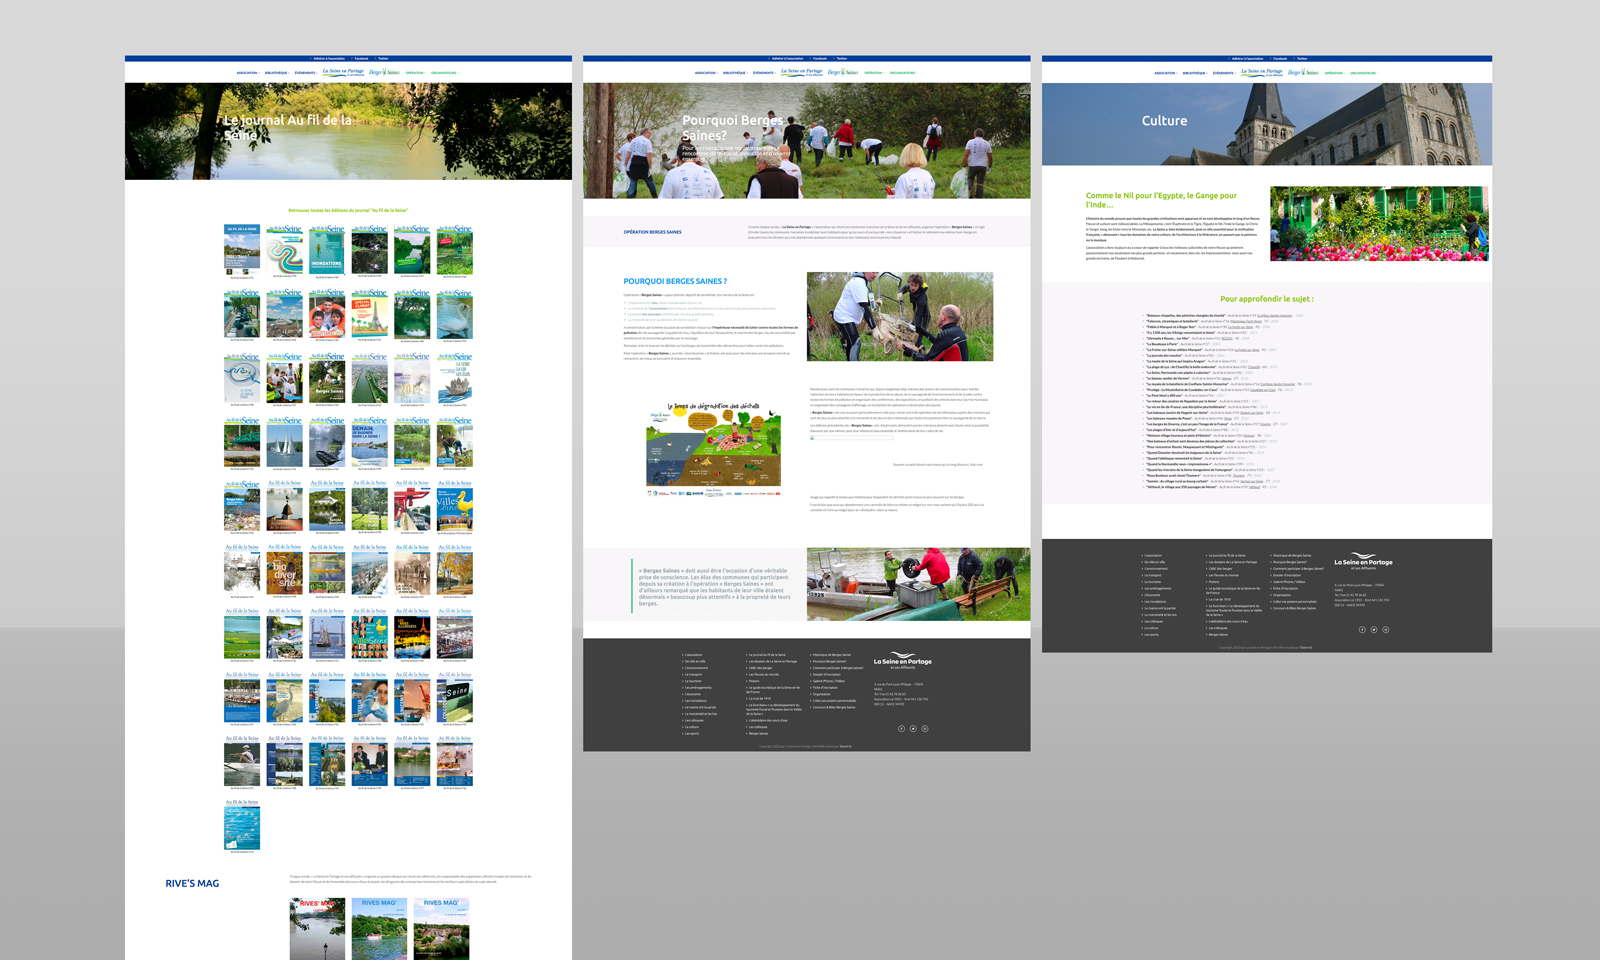Image resolution: width=1600 pixels, height=960 pixels.
Task: Click the waste degradation time infographic
Action: point(713,449)
